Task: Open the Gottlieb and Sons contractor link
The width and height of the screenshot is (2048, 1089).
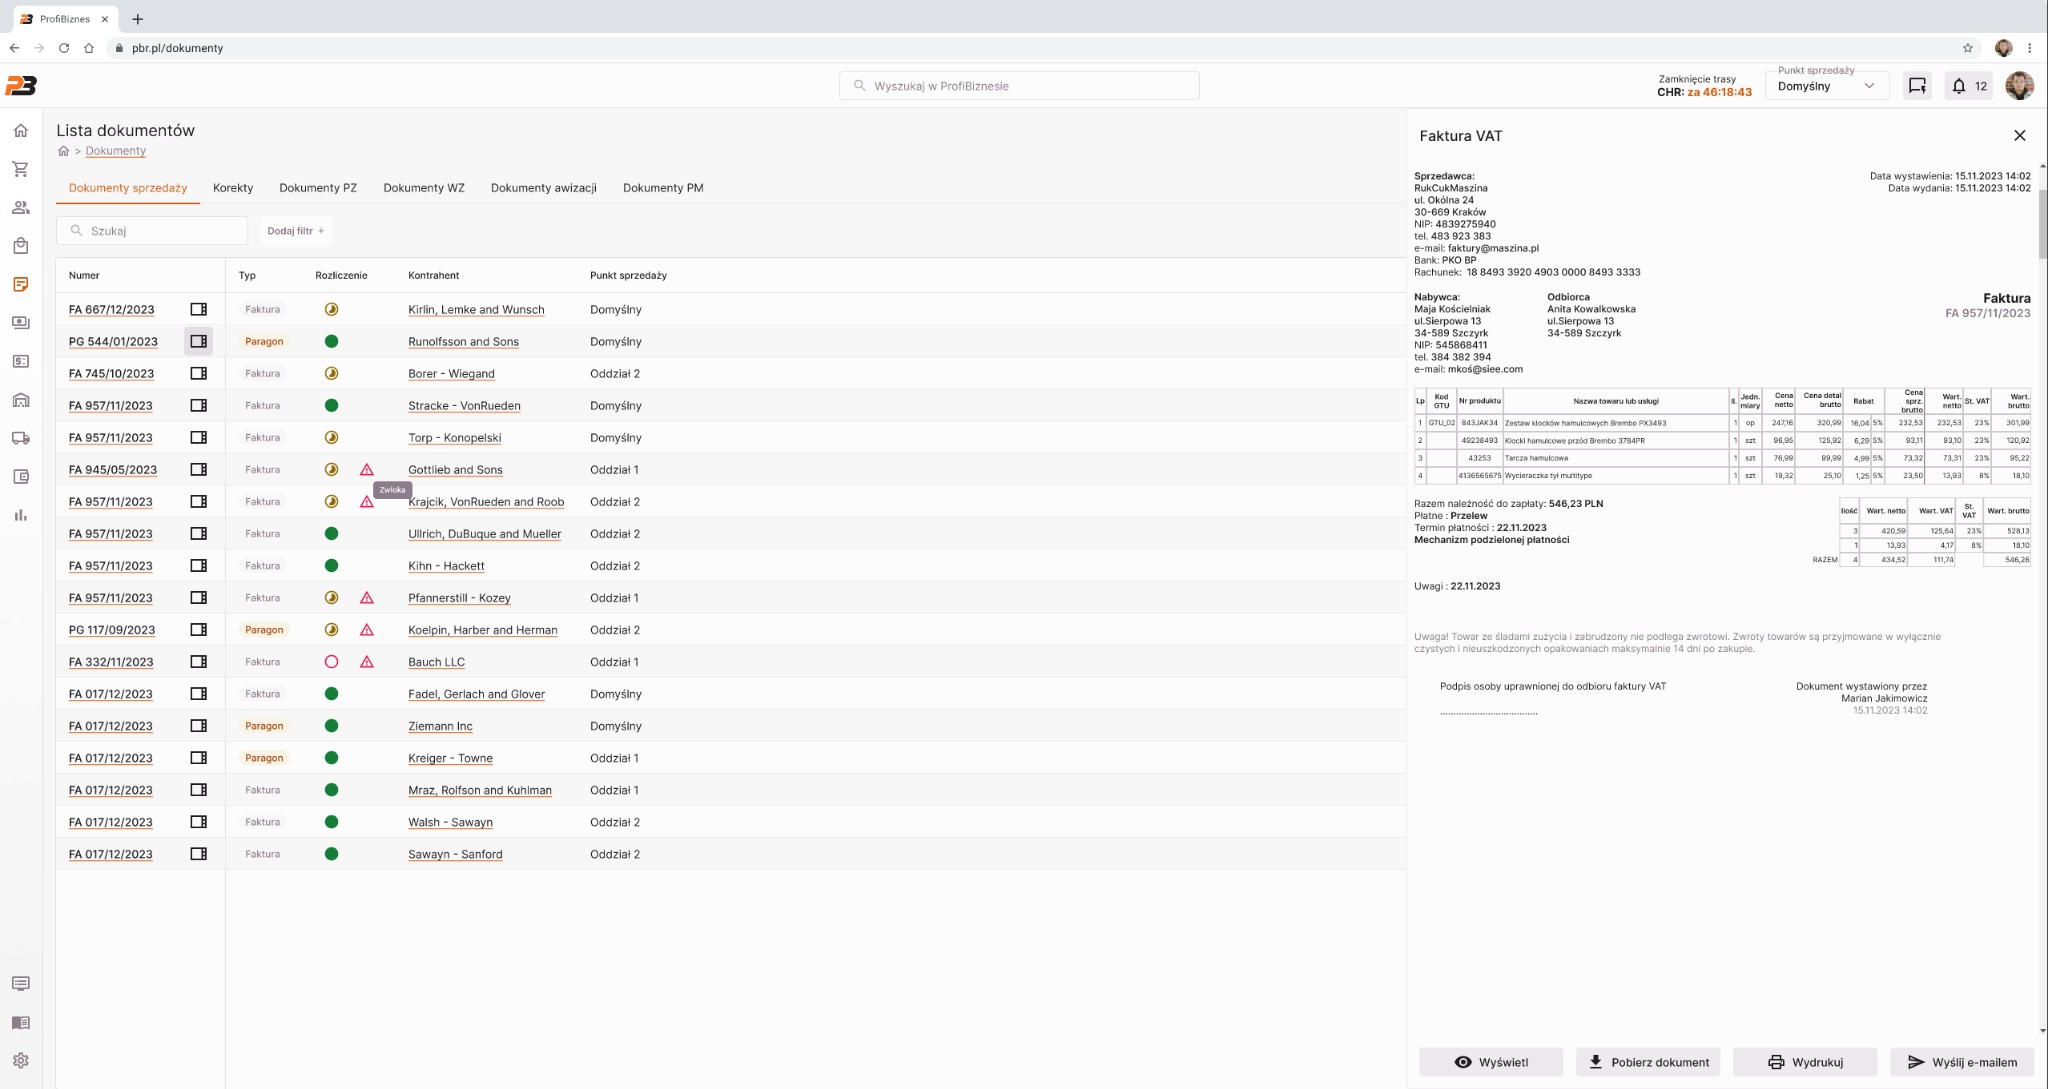Action: tap(455, 470)
